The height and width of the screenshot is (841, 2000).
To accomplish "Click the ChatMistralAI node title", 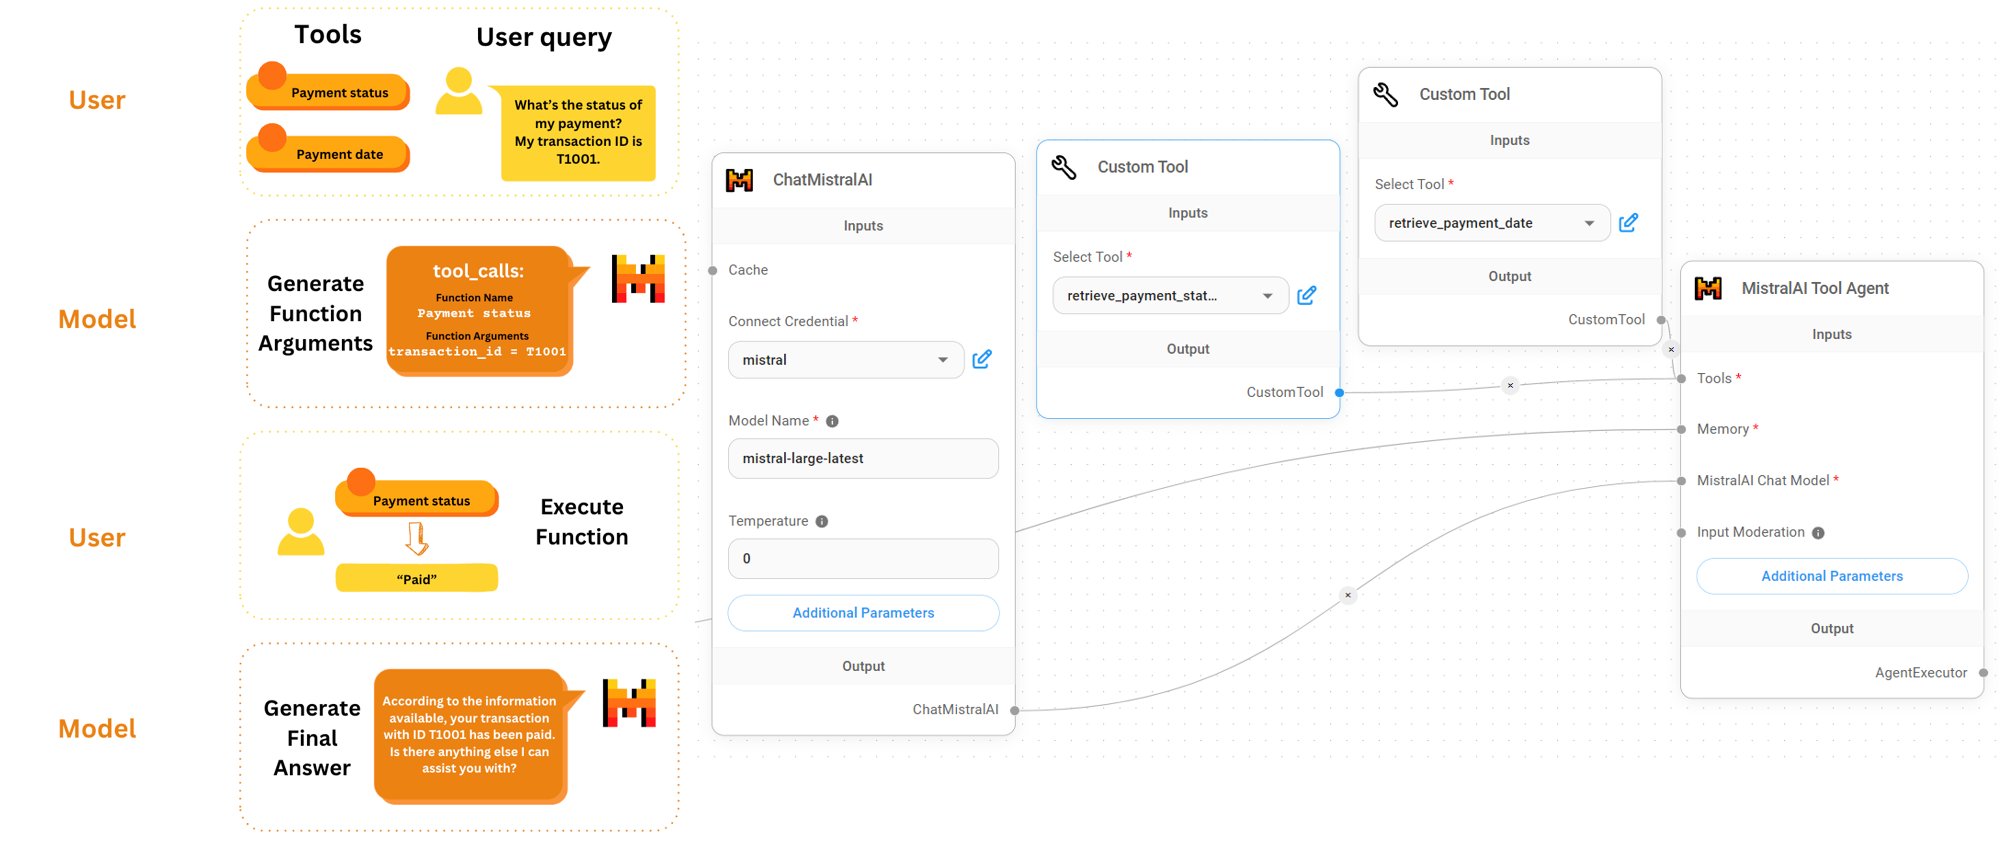I will click(822, 180).
